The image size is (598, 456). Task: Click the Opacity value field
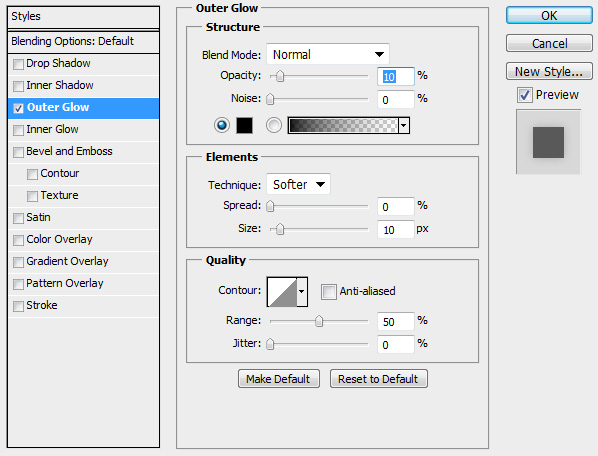pyautogui.click(x=395, y=77)
